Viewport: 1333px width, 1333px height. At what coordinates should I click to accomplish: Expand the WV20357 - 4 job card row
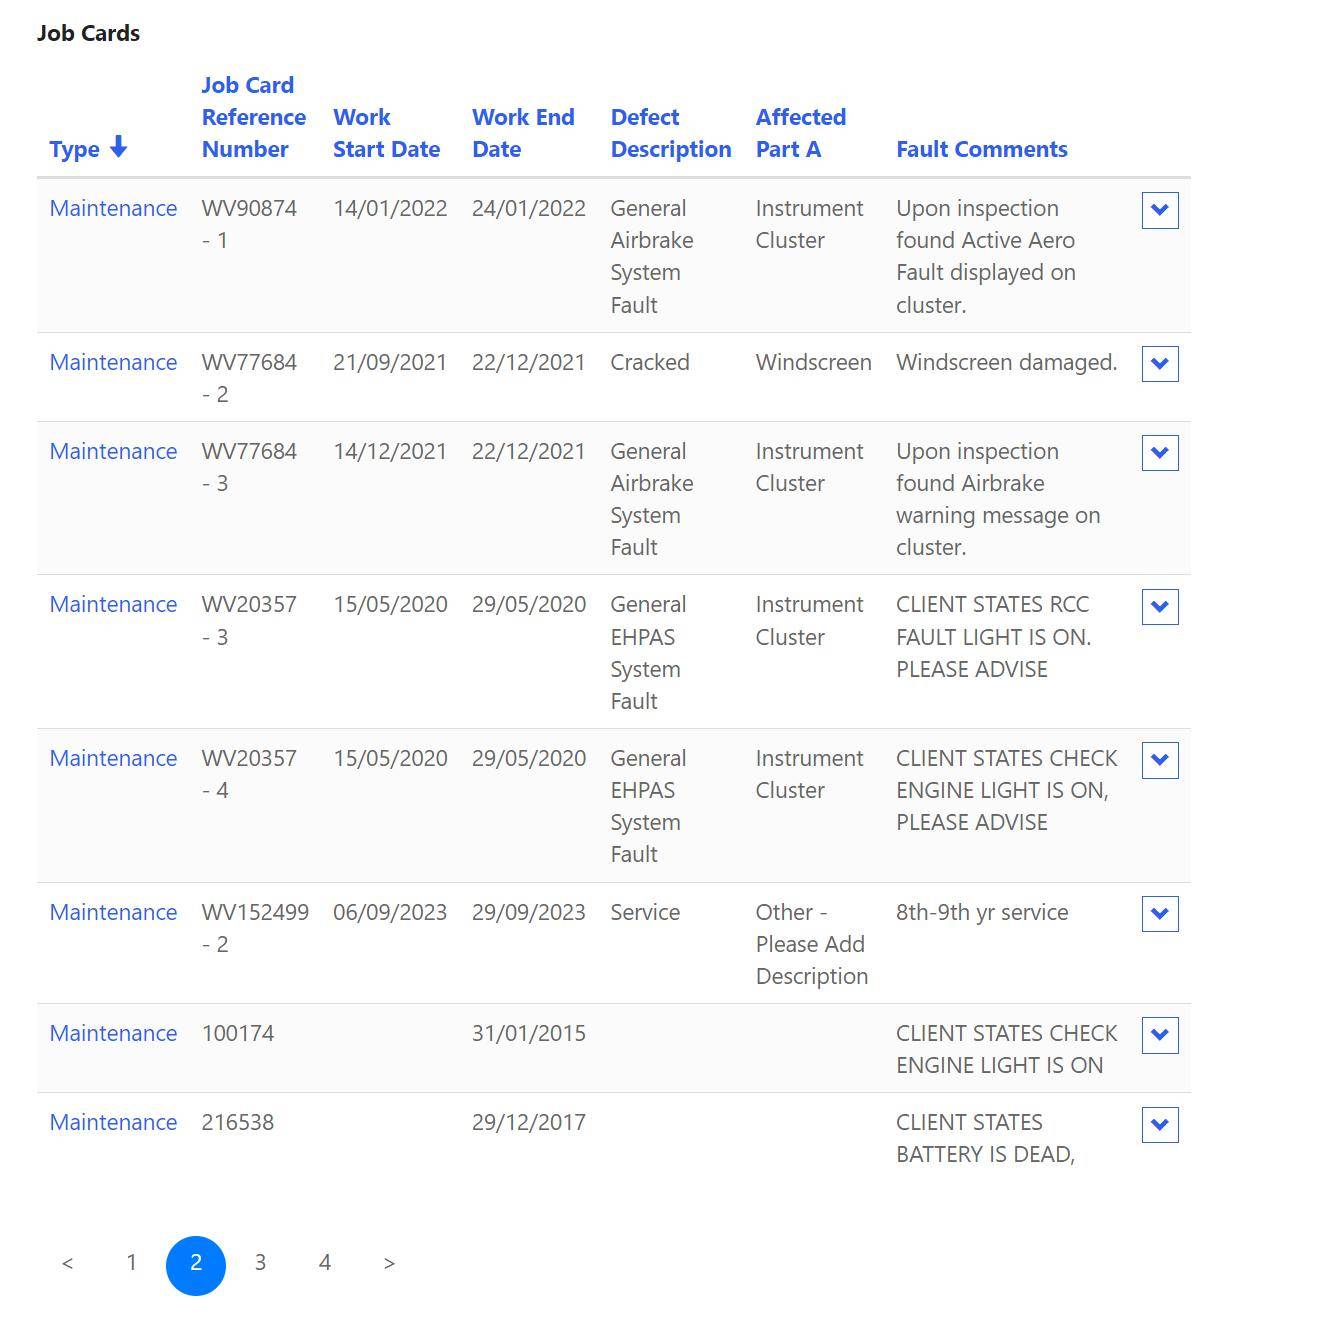click(1159, 760)
